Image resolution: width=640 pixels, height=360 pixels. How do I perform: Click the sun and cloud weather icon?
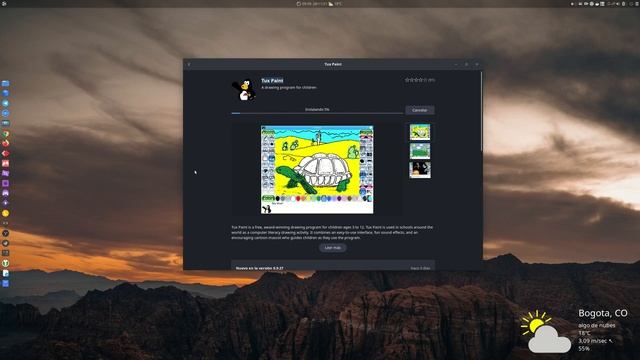[545, 331]
